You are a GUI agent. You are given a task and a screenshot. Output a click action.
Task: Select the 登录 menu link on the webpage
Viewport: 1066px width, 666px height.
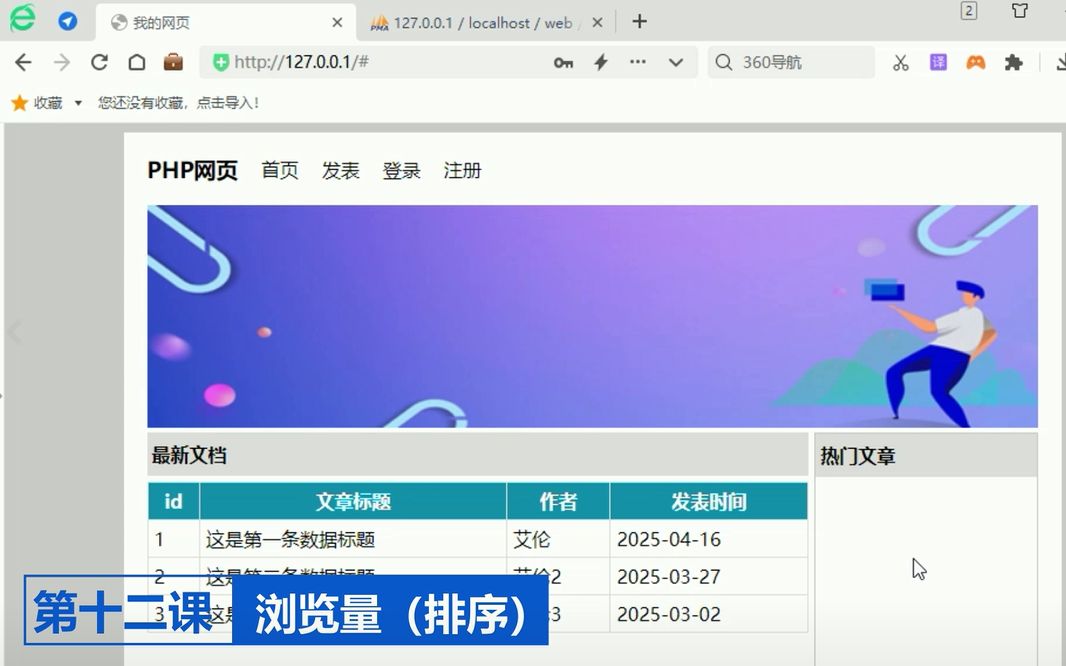click(401, 171)
